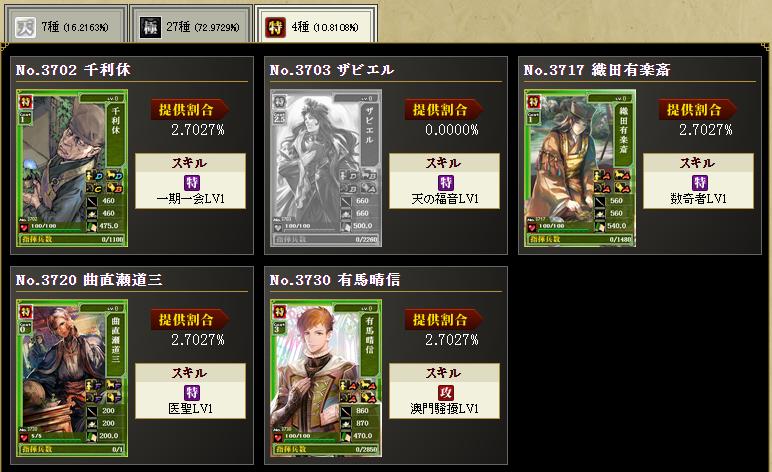This screenshot has width=772, height=472.
Task: Switch to the 天 7種 tab
Action: 65,25
